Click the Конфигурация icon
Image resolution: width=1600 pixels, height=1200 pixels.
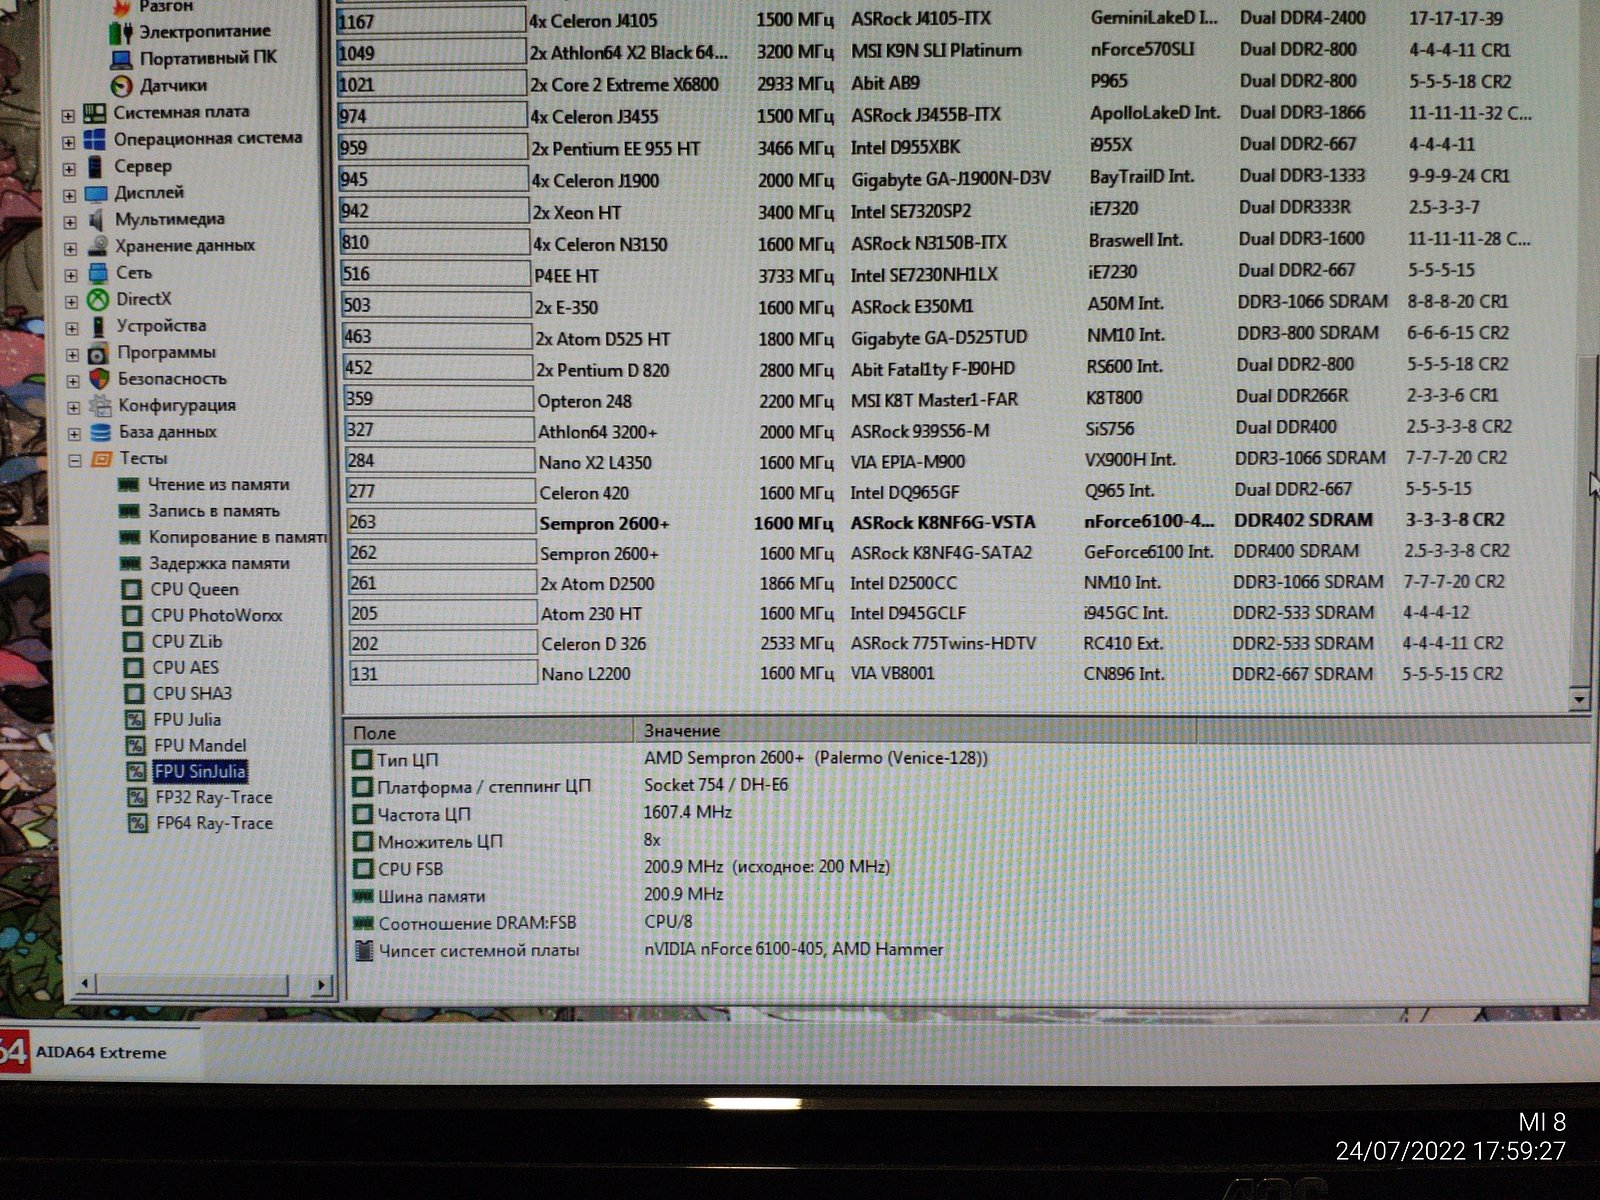[100, 406]
